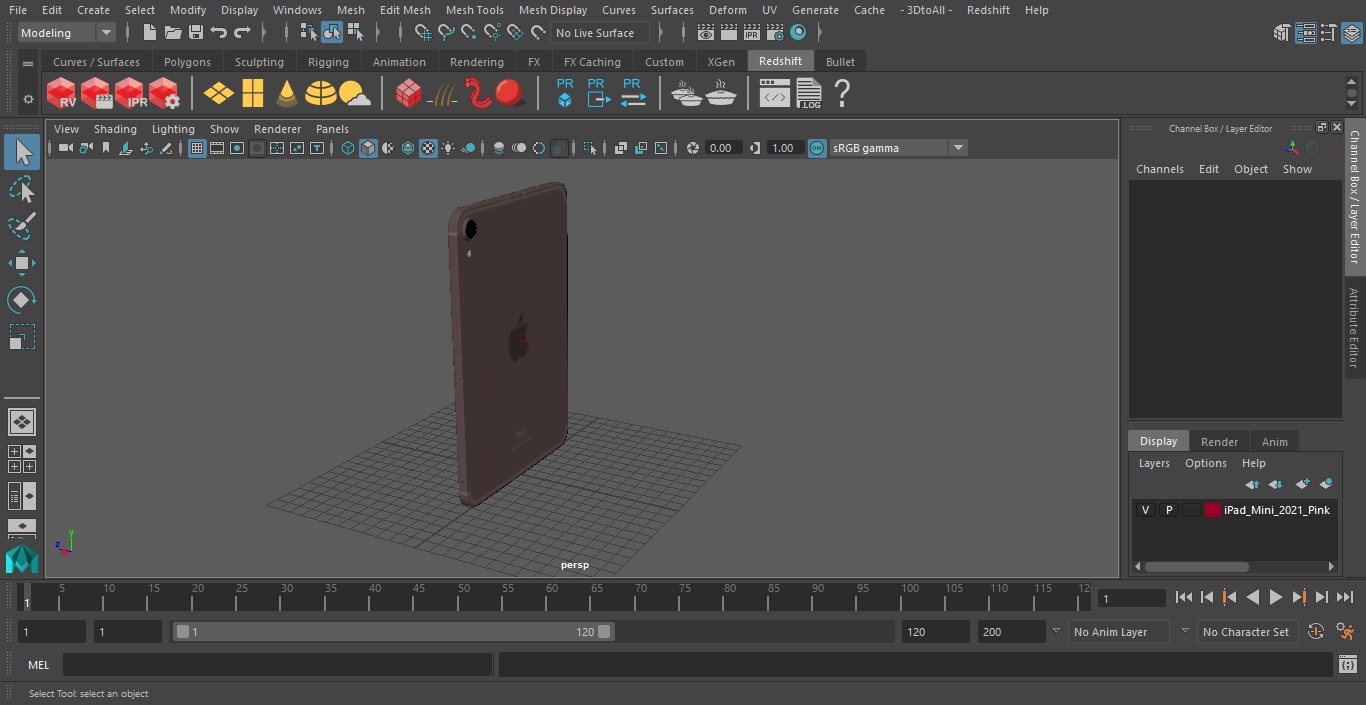1366x705 pixels.
Task: Open No Live Surface field
Action: click(601, 33)
